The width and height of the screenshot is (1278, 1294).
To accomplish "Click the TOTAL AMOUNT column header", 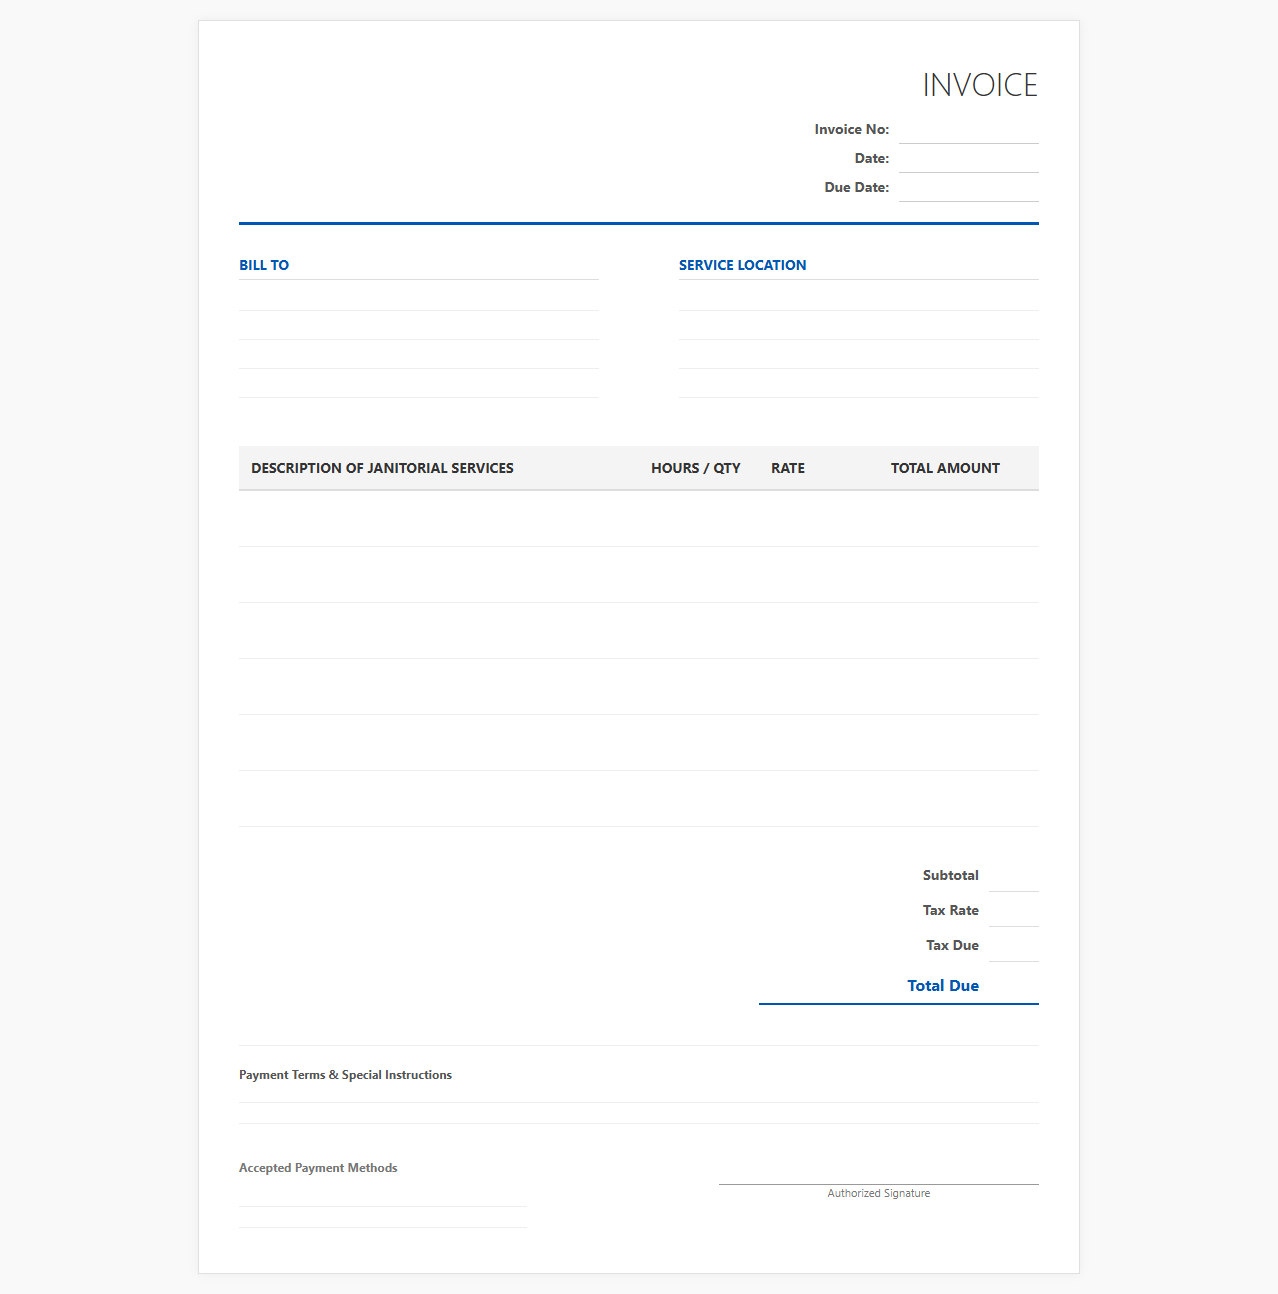I will (945, 468).
